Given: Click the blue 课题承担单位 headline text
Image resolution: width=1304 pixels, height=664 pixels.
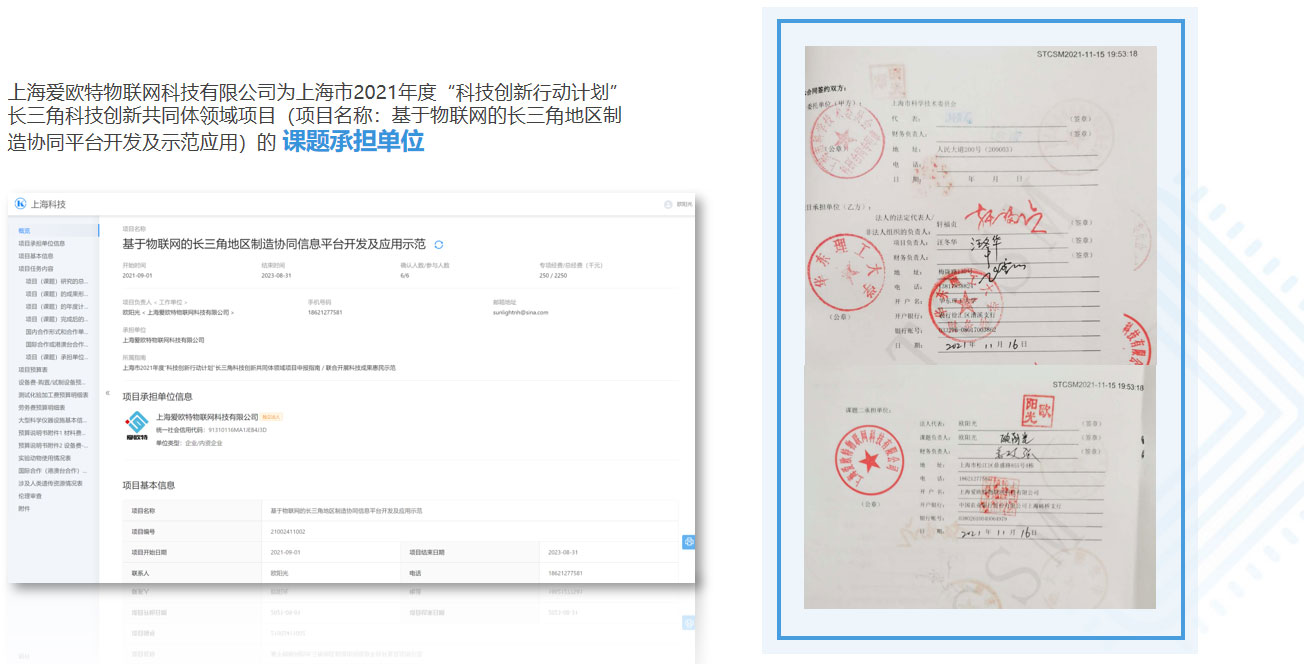Looking at the screenshot, I should coord(353,141).
